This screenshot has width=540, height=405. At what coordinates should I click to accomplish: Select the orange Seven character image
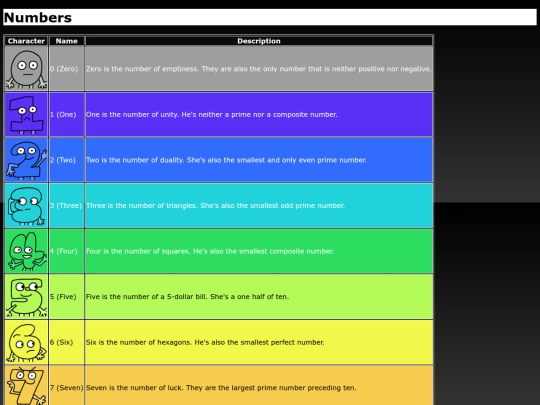point(26,386)
